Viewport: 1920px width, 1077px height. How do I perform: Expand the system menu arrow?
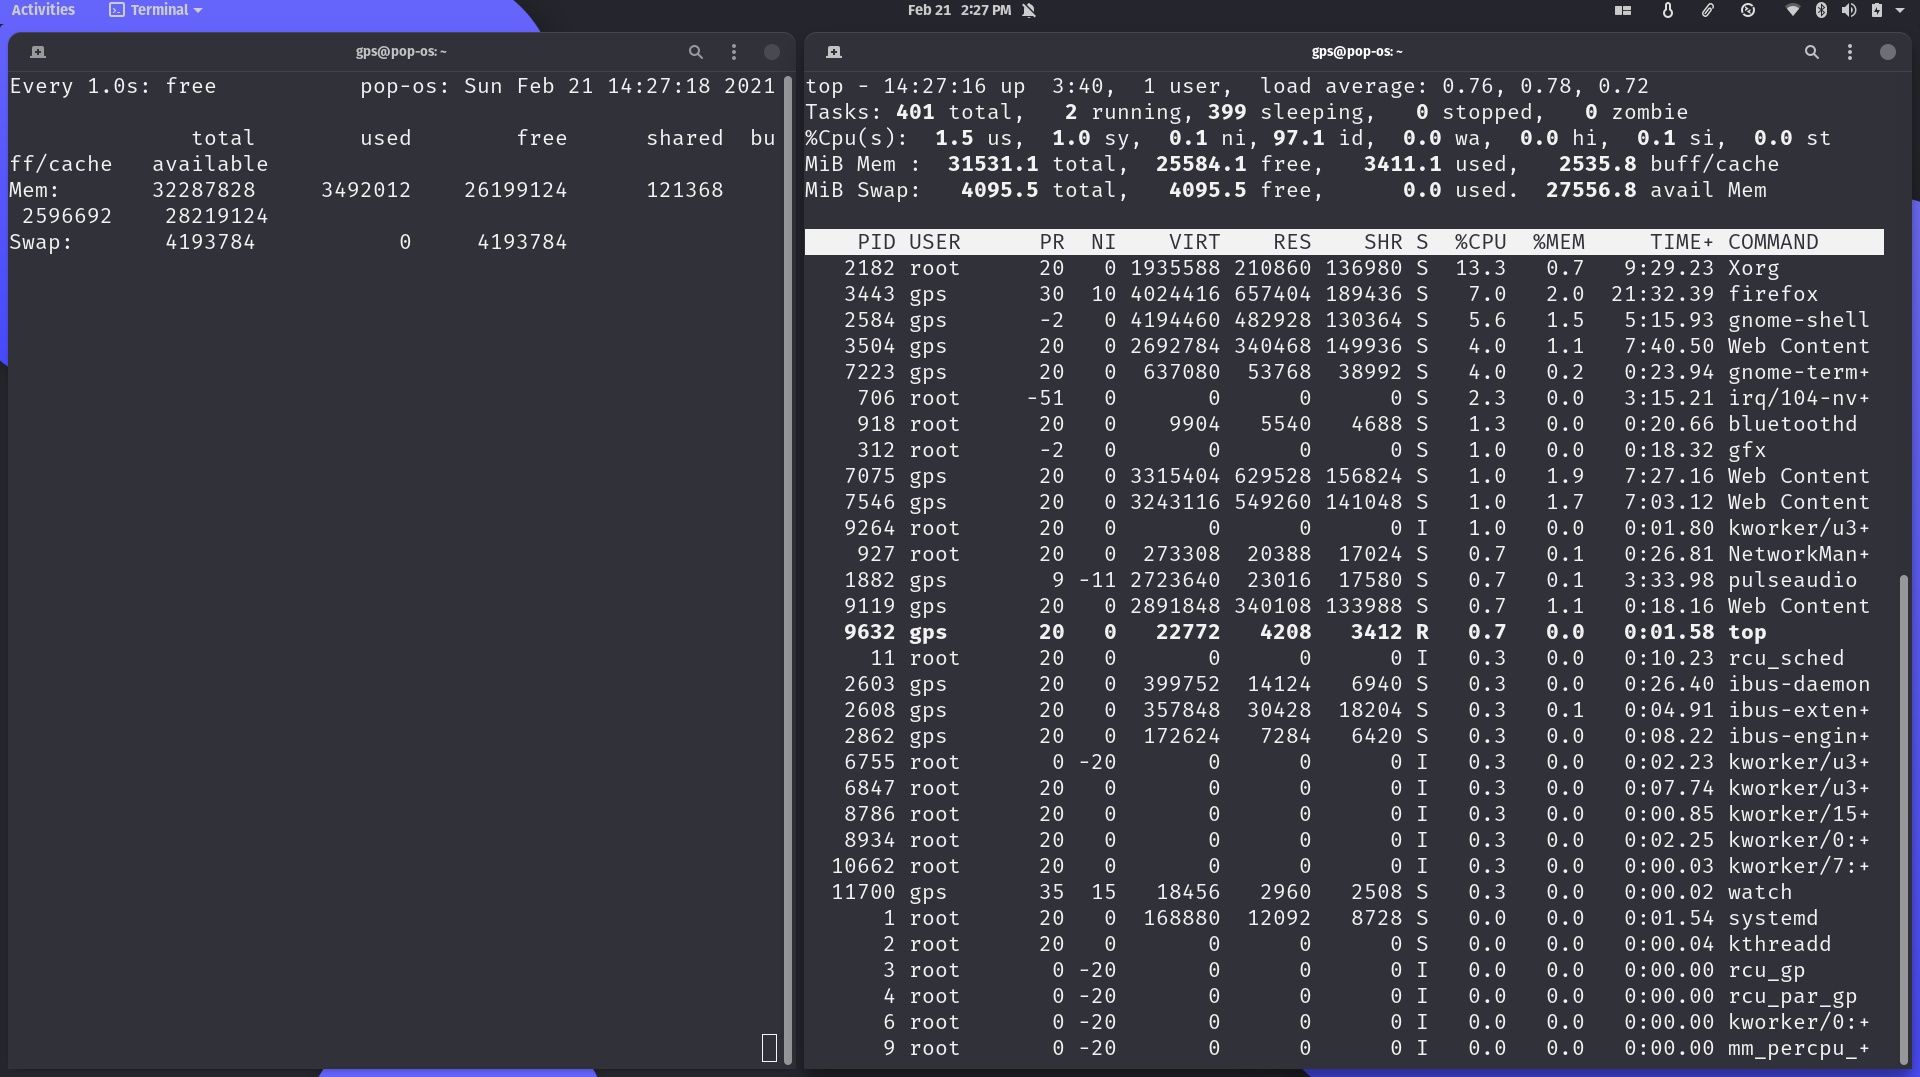click(x=1900, y=11)
